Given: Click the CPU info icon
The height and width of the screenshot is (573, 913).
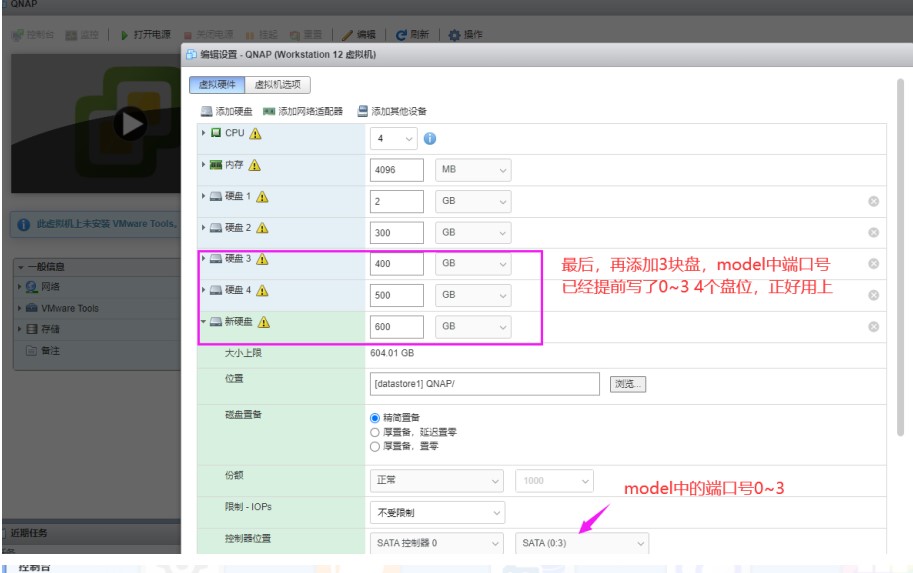Looking at the screenshot, I should [430, 139].
